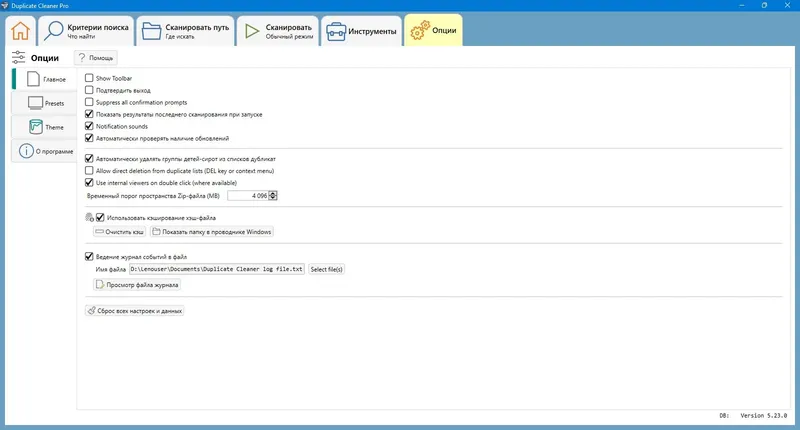The width and height of the screenshot is (800, 430).
Task: Uncheck Ведение журнал событий в файл
Action: (x=89, y=257)
